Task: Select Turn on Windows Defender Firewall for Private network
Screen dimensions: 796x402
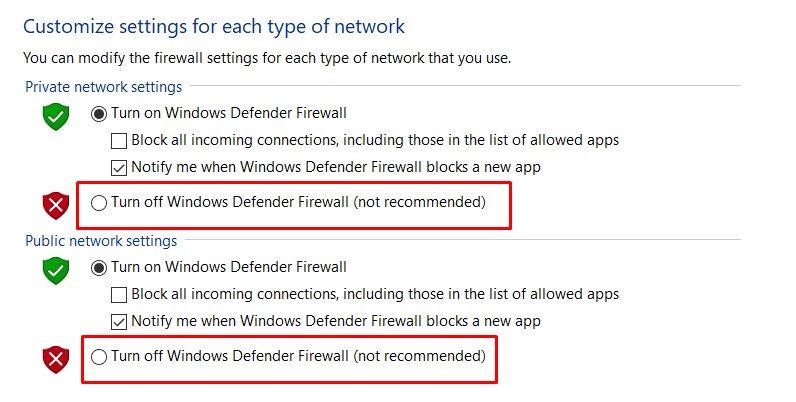Action: [x=98, y=114]
